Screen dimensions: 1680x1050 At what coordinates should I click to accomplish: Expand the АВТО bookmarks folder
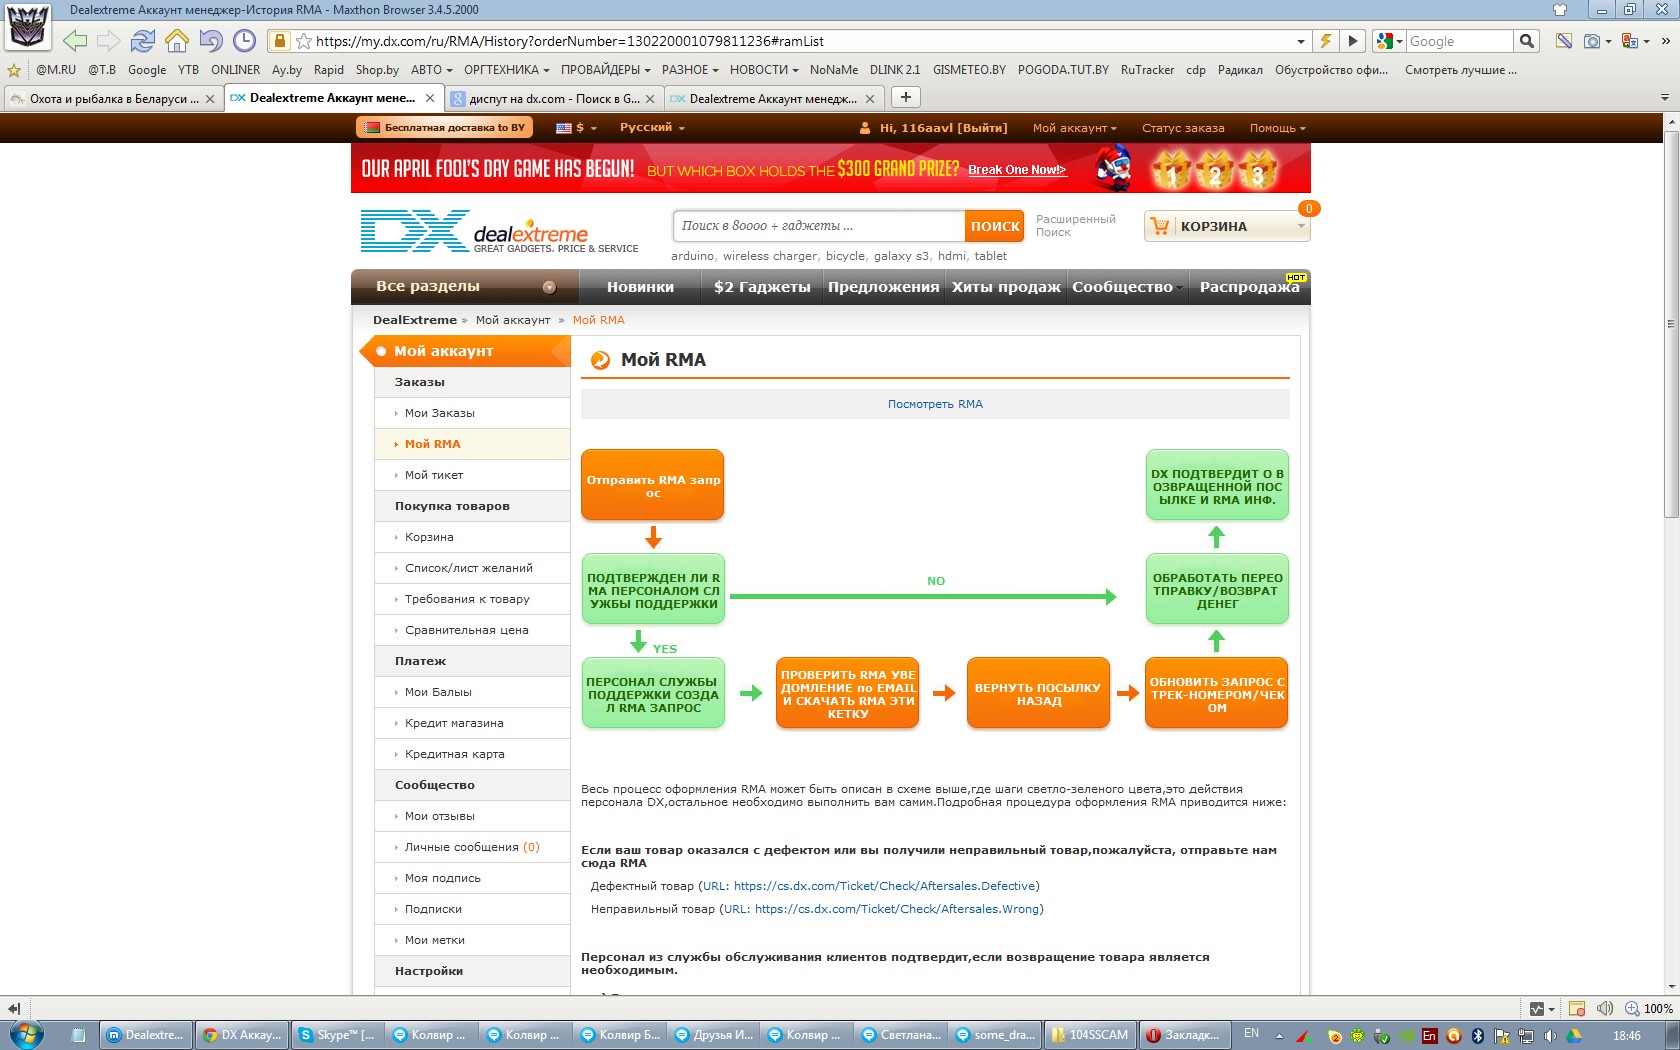pyautogui.click(x=431, y=70)
